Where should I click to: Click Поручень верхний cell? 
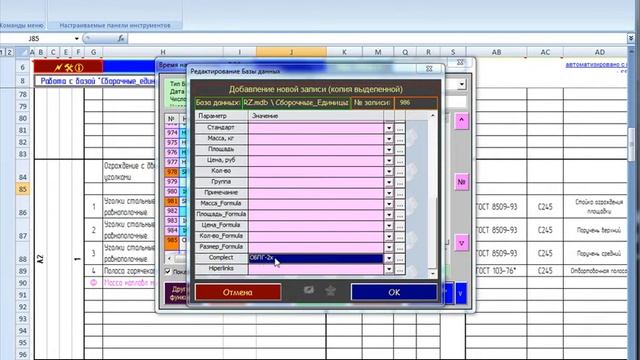599,230
